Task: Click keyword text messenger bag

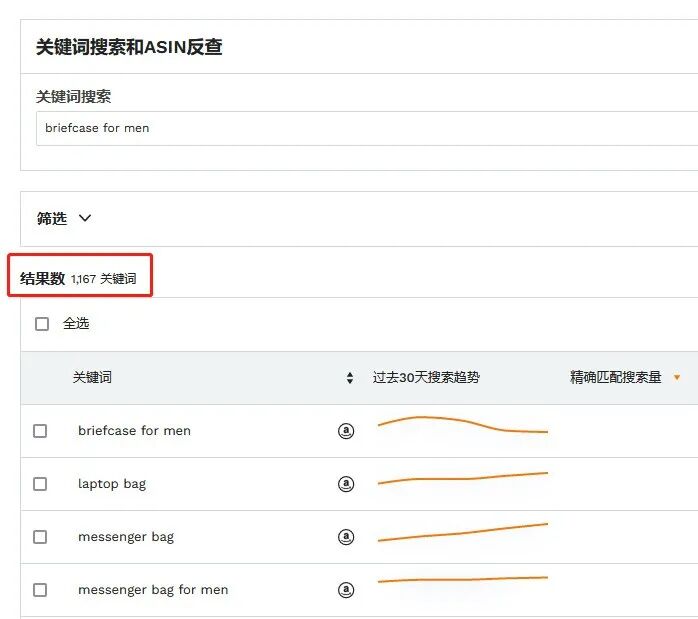Action: (x=126, y=537)
